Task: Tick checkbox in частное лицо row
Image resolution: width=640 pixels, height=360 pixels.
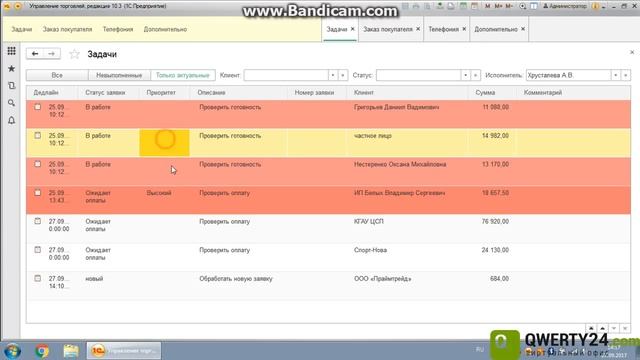Action: pos(38,135)
